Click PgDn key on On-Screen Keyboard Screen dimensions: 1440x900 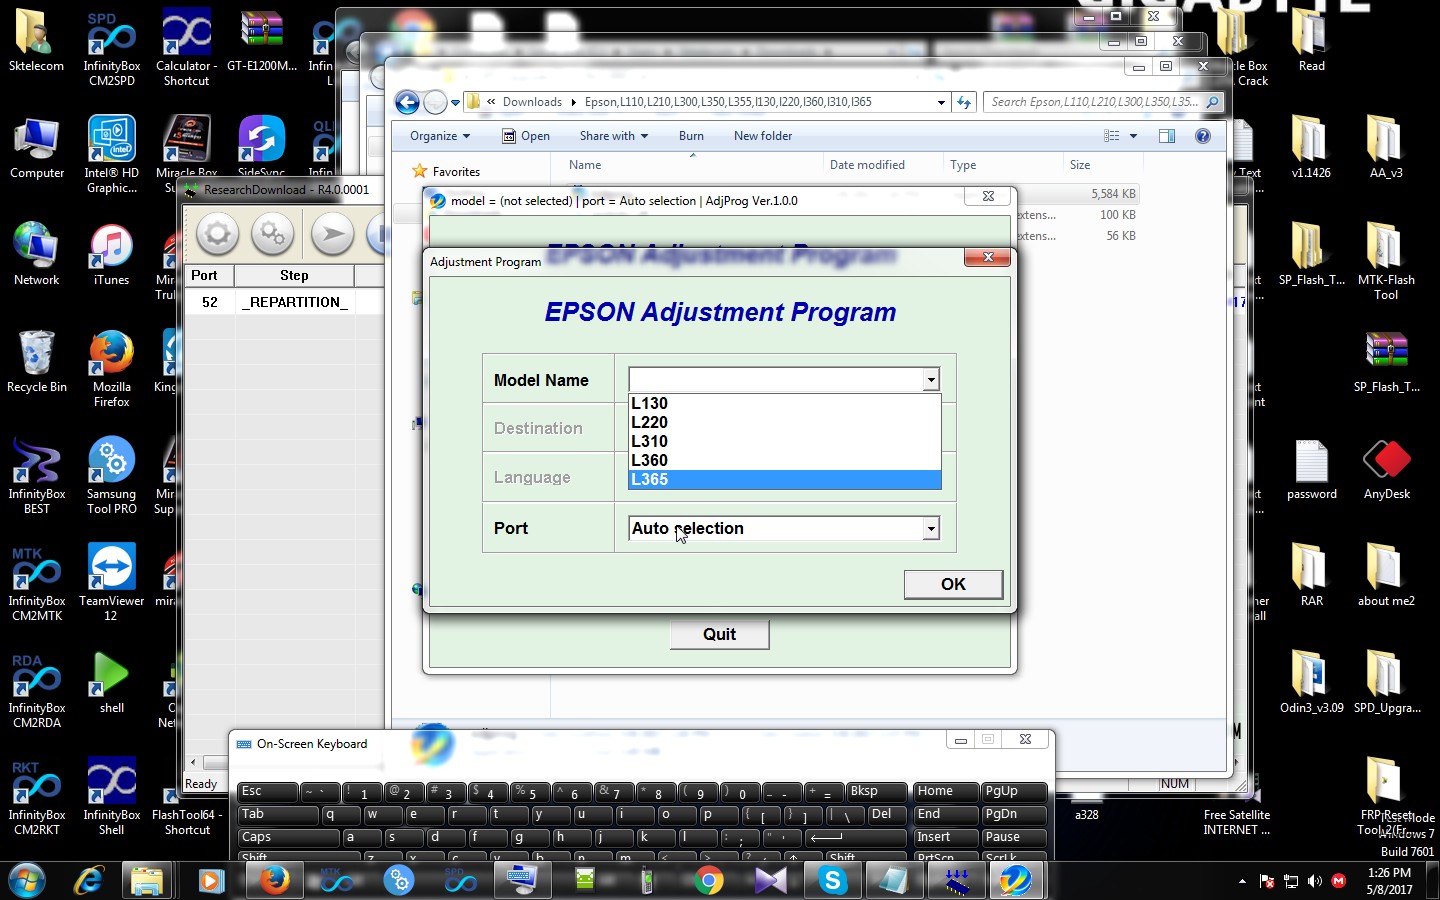coord(1014,815)
